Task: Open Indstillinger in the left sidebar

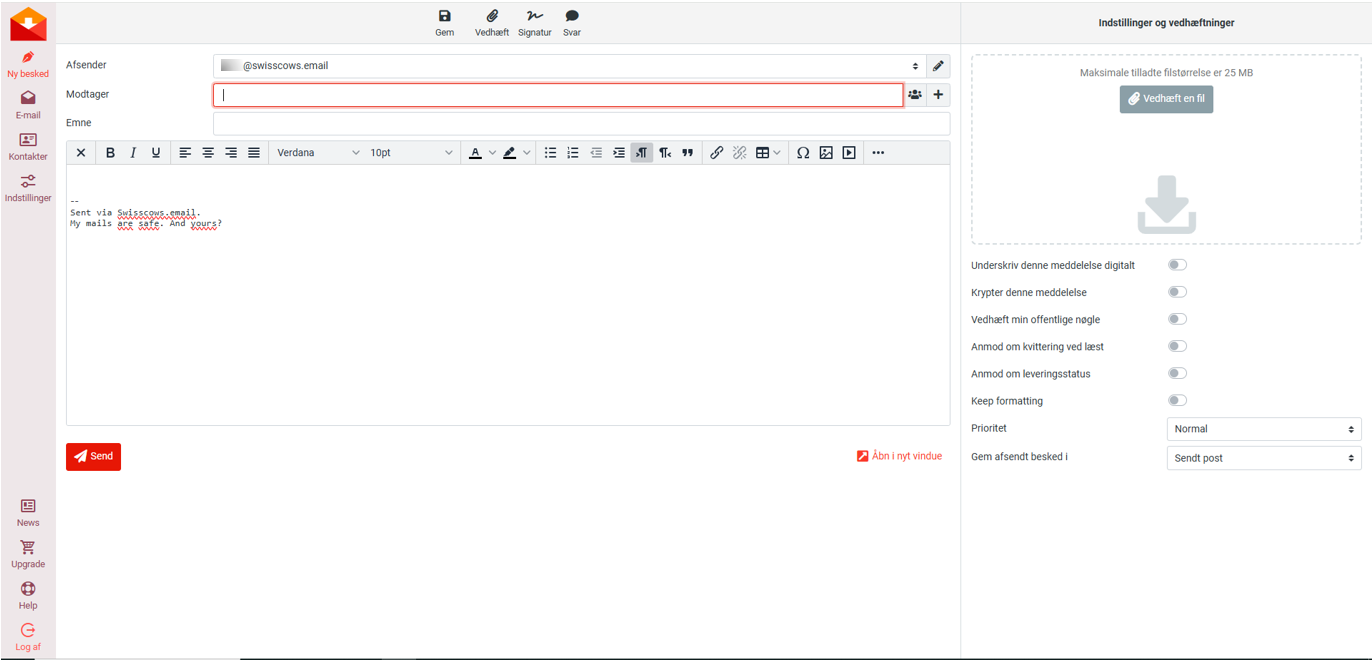Action: point(28,188)
